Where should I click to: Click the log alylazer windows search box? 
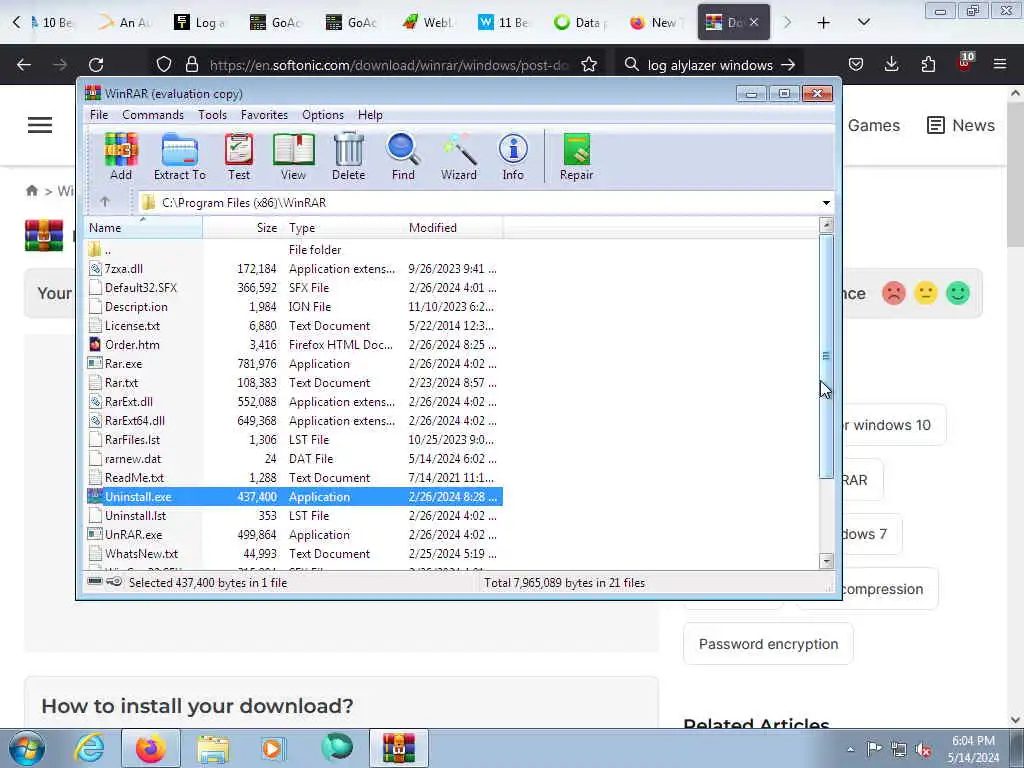[710, 65]
